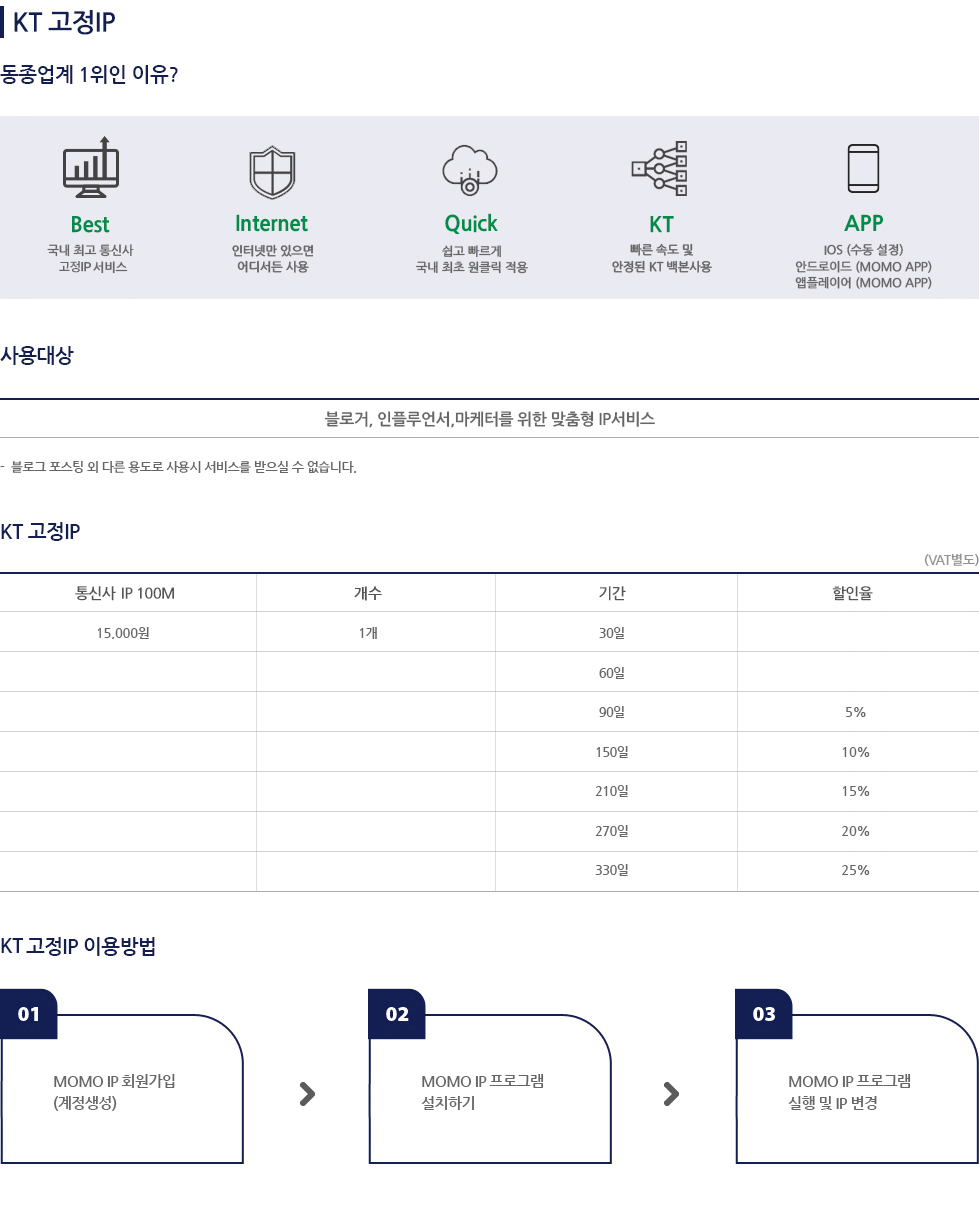Click the 쉽고 빠르게 원클릭 적용 text
The width and height of the screenshot is (979, 1212).
[471, 258]
